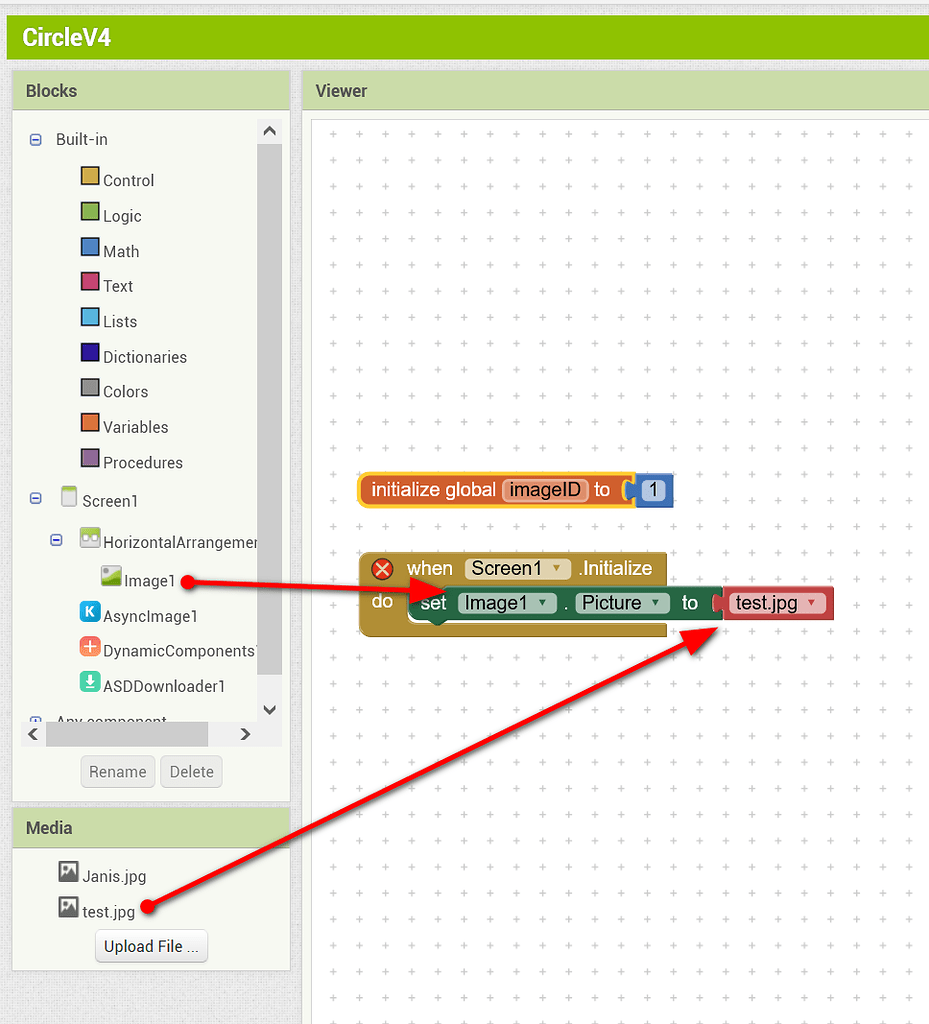Image resolution: width=929 pixels, height=1024 pixels.
Task: Delete the Screen1.Initialize block via red X
Action: pyautogui.click(x=383, y=569)
